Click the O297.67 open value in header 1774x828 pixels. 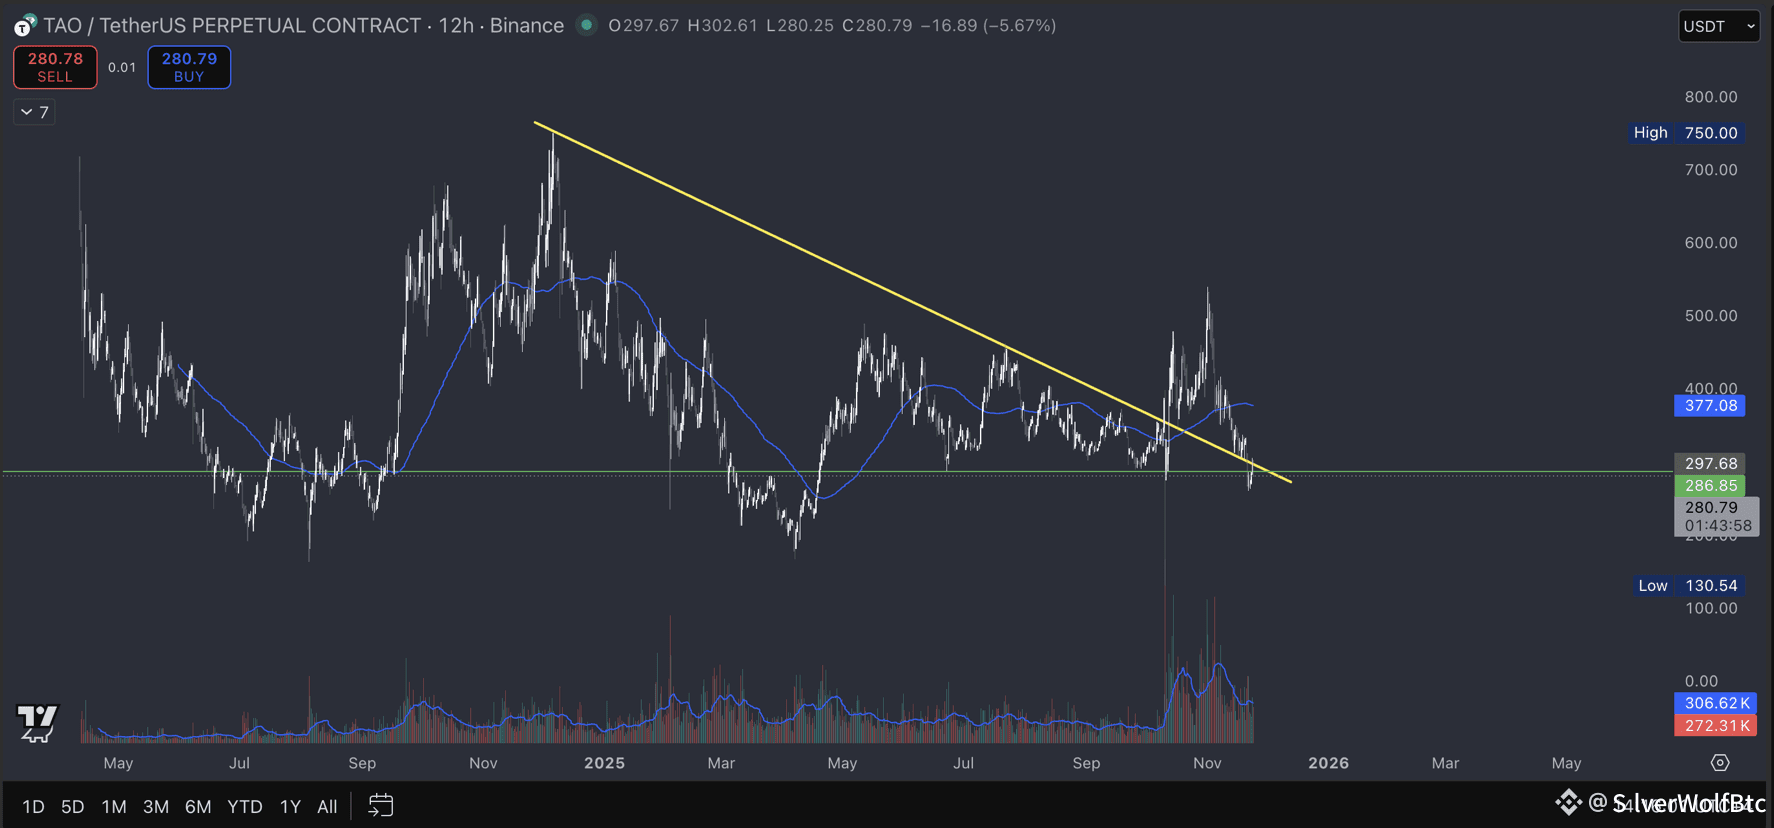pos(643,25)
